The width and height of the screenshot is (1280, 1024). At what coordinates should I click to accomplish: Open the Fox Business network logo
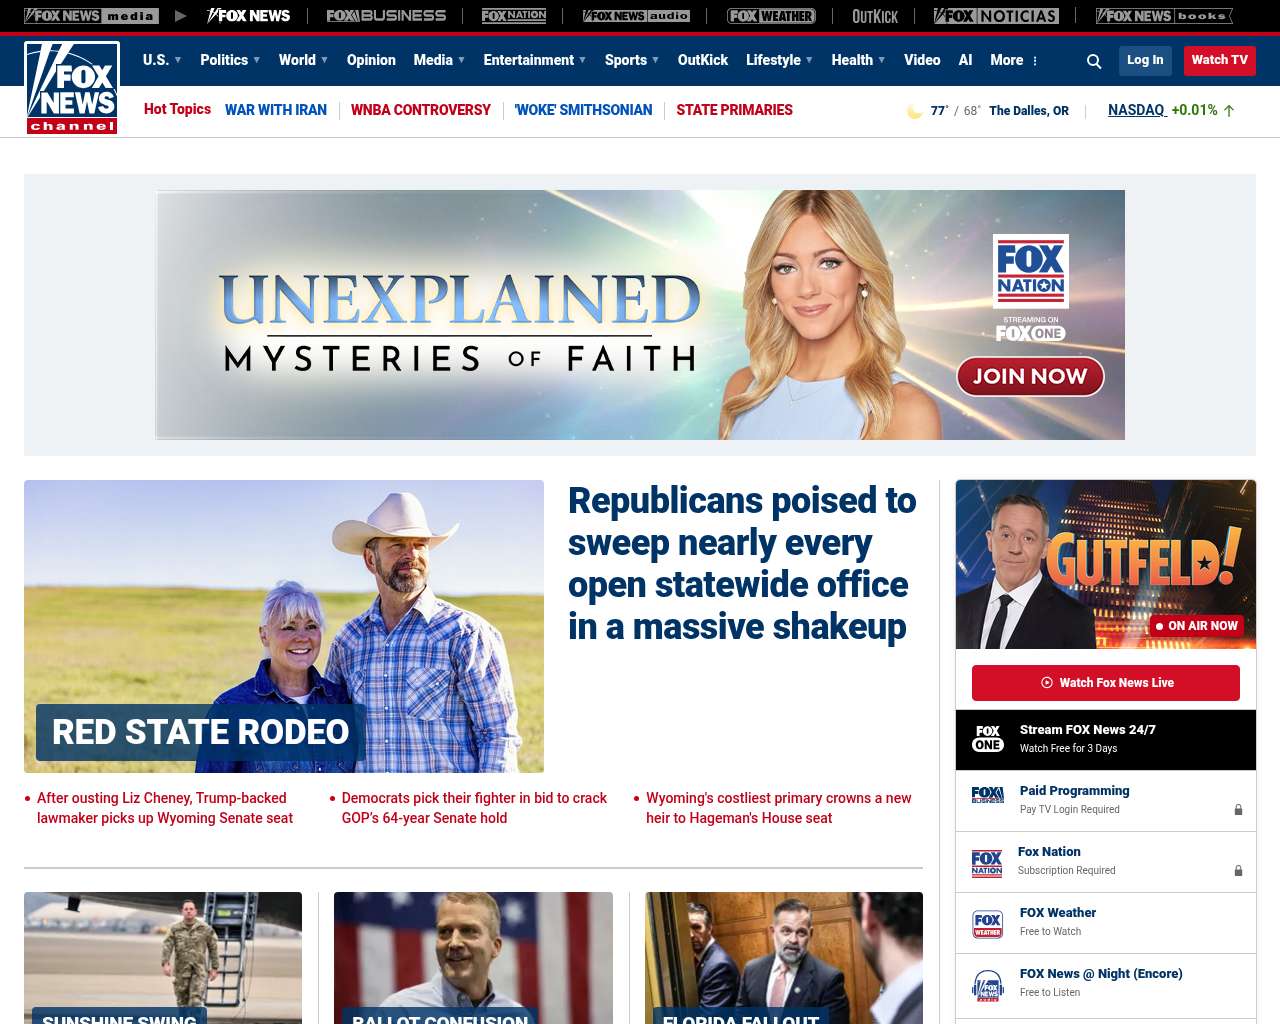coord(386,16)
